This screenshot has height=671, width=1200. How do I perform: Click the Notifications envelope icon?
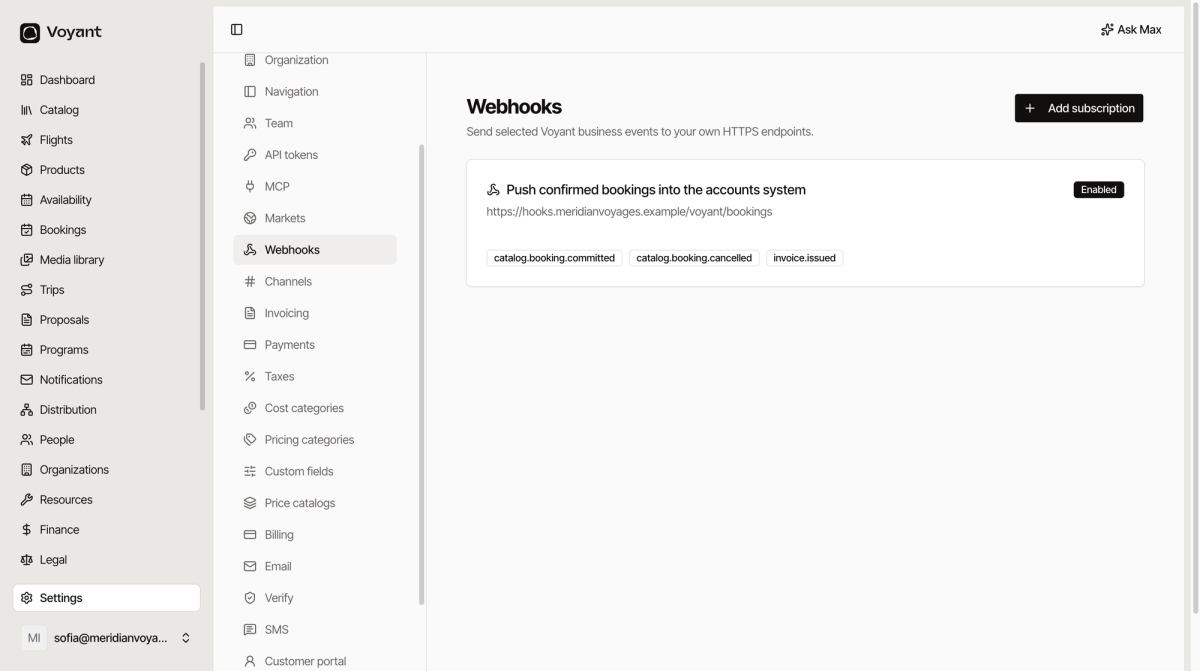27,380
